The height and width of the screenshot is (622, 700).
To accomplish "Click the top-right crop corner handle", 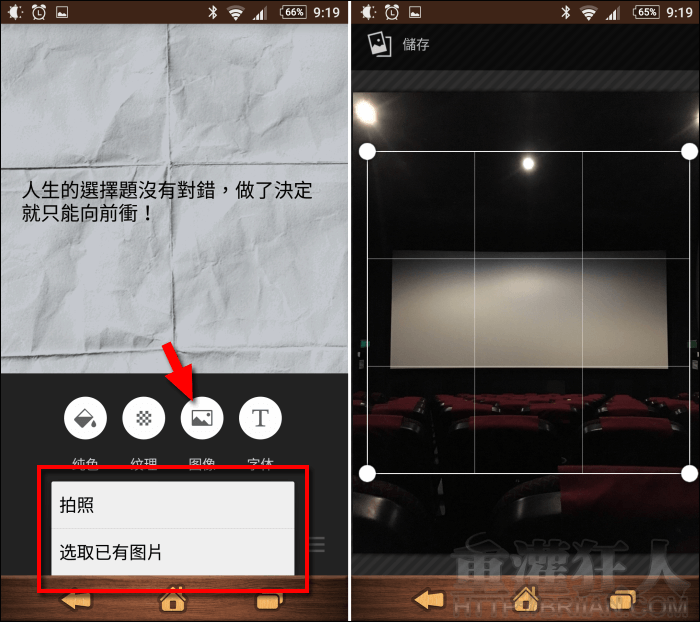I will (689, 151).
